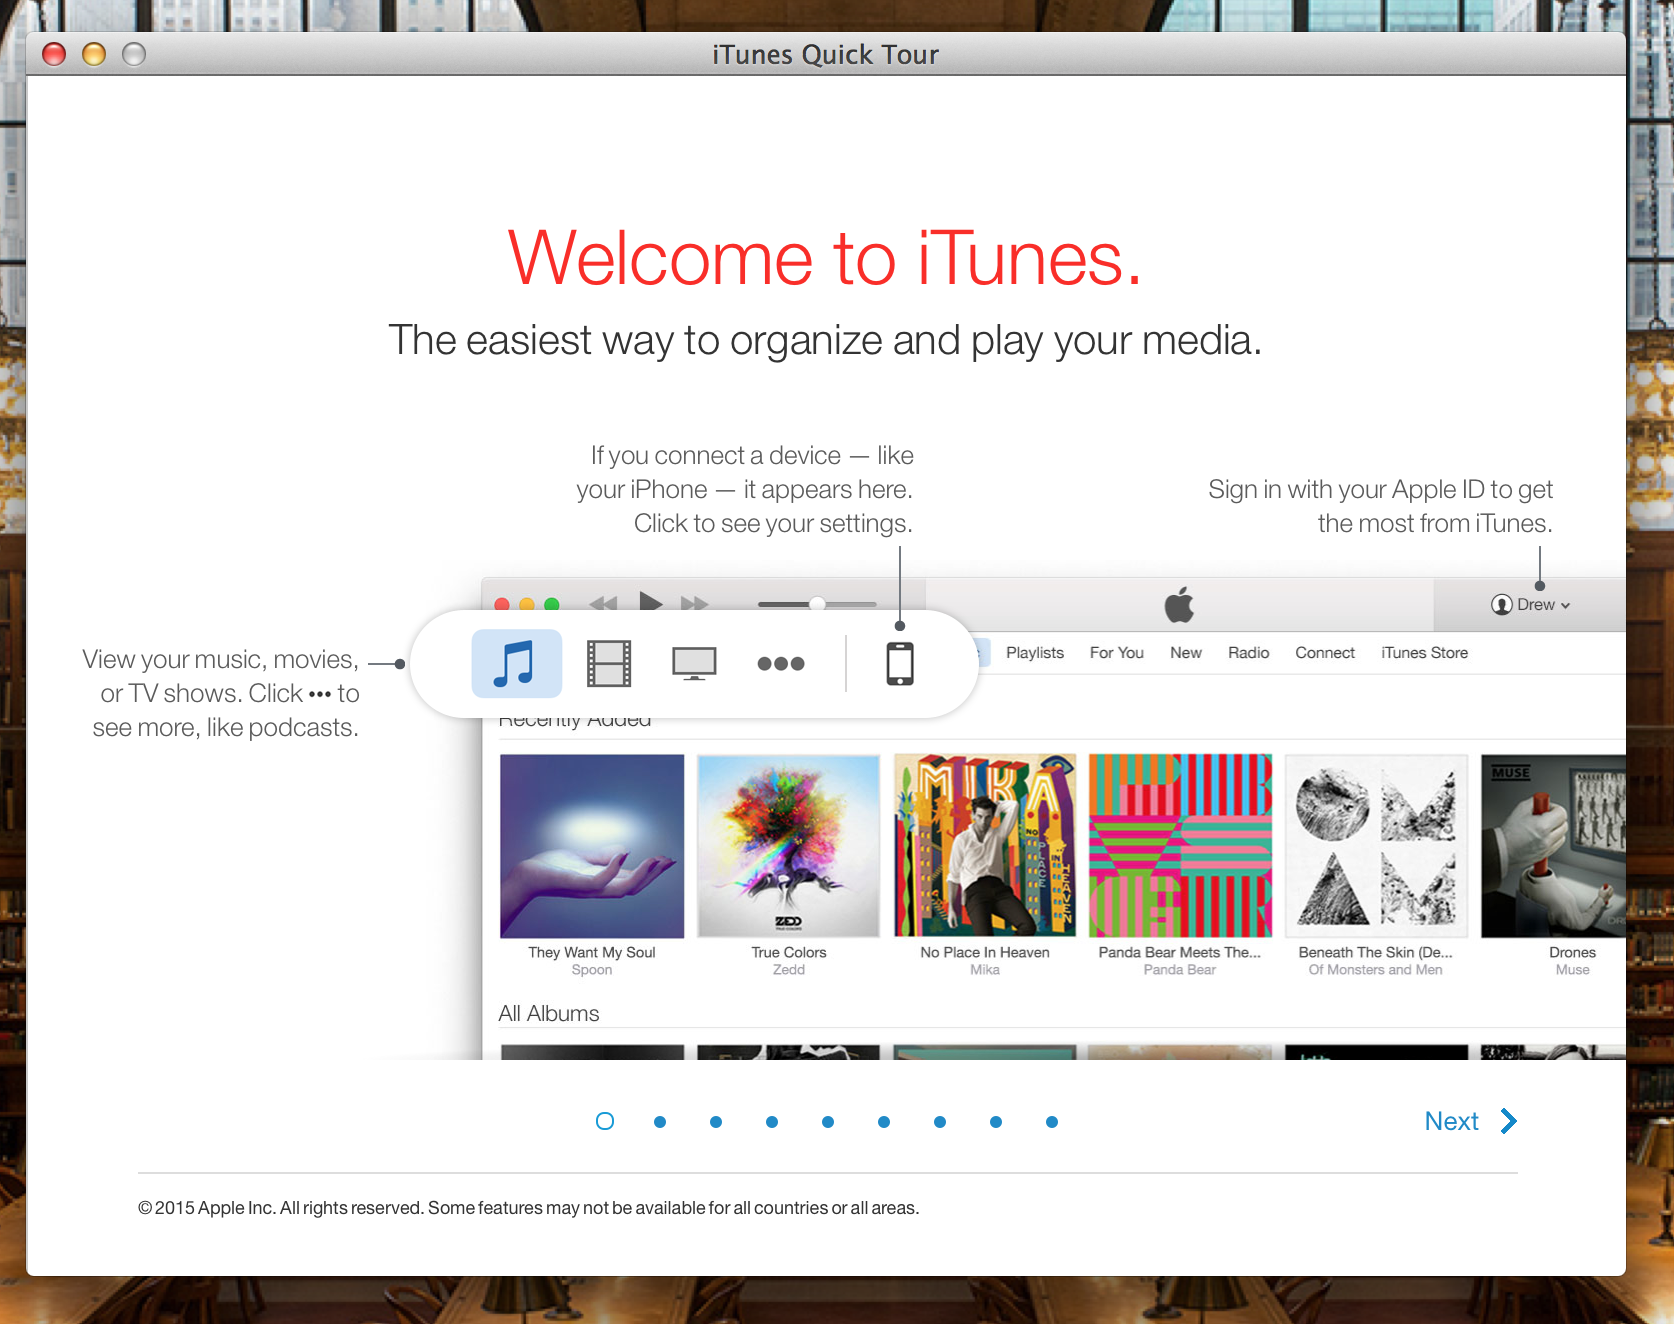Select the first page indicator circle
1674x1324 pixels.
click(x=605, y=1121)
